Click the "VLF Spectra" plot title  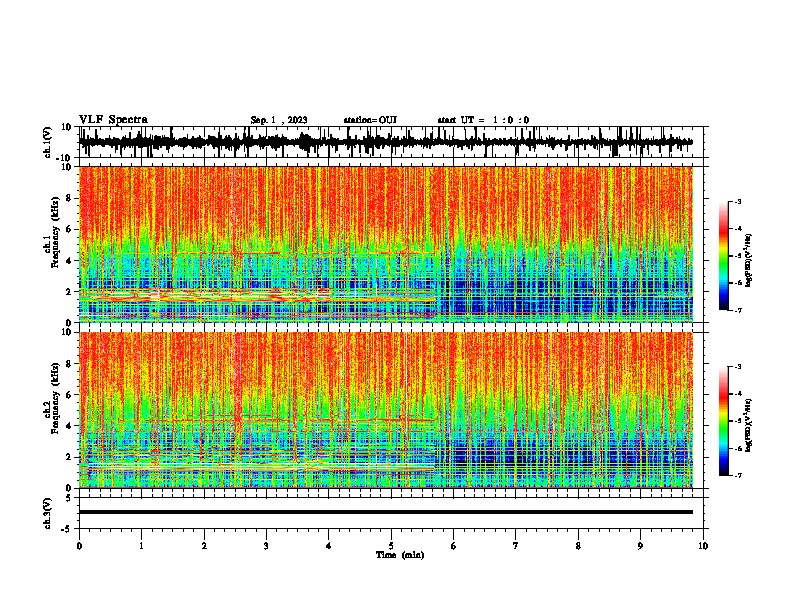click(113, 120)
